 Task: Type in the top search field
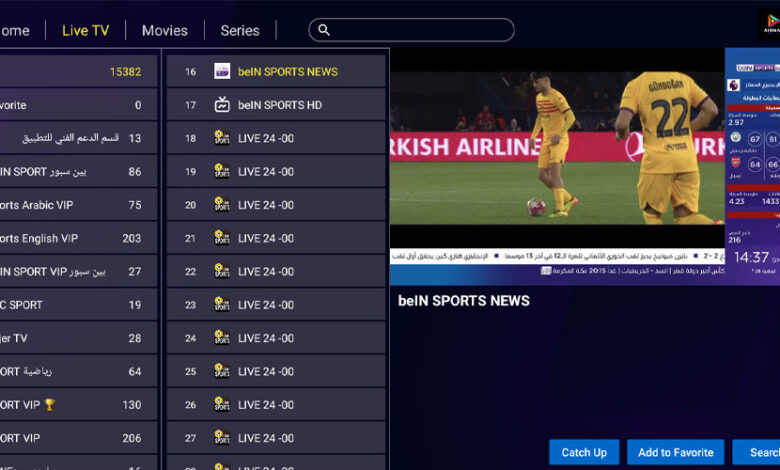click(420, 31)
